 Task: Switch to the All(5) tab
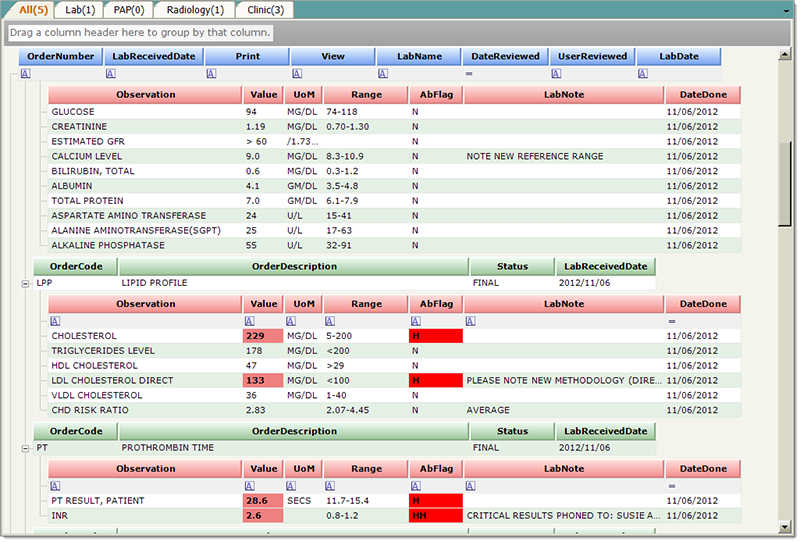33,10
